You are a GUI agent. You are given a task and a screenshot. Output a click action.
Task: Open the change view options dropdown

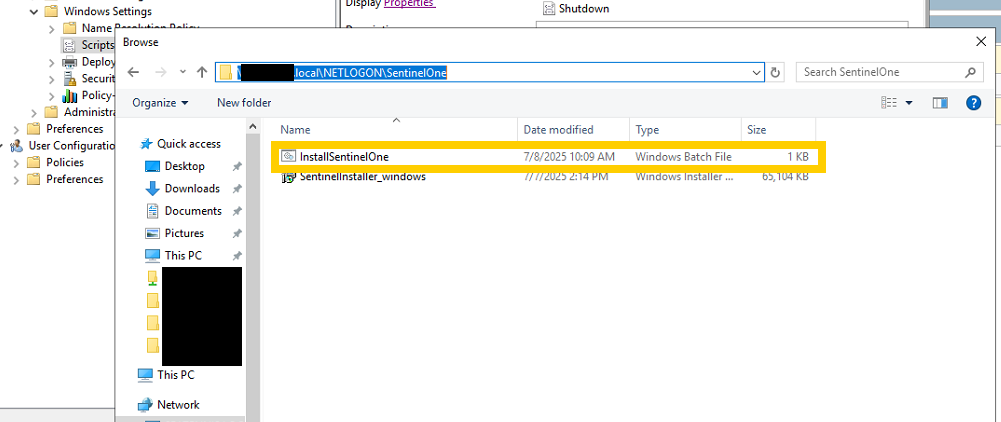909,103
